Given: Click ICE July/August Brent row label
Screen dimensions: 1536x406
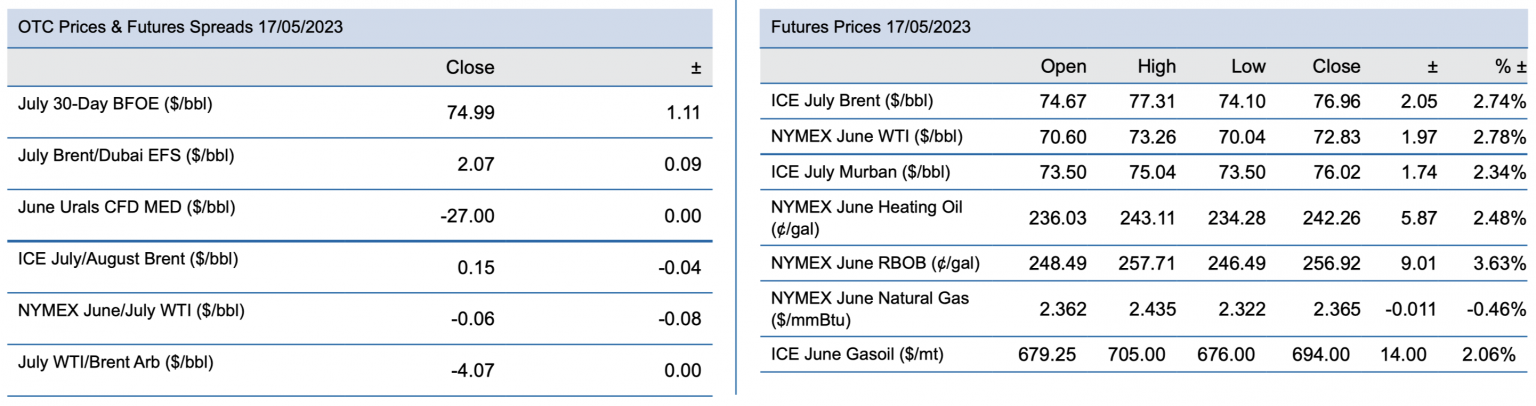Looking at the screenshot, I should tap(127, 258).
